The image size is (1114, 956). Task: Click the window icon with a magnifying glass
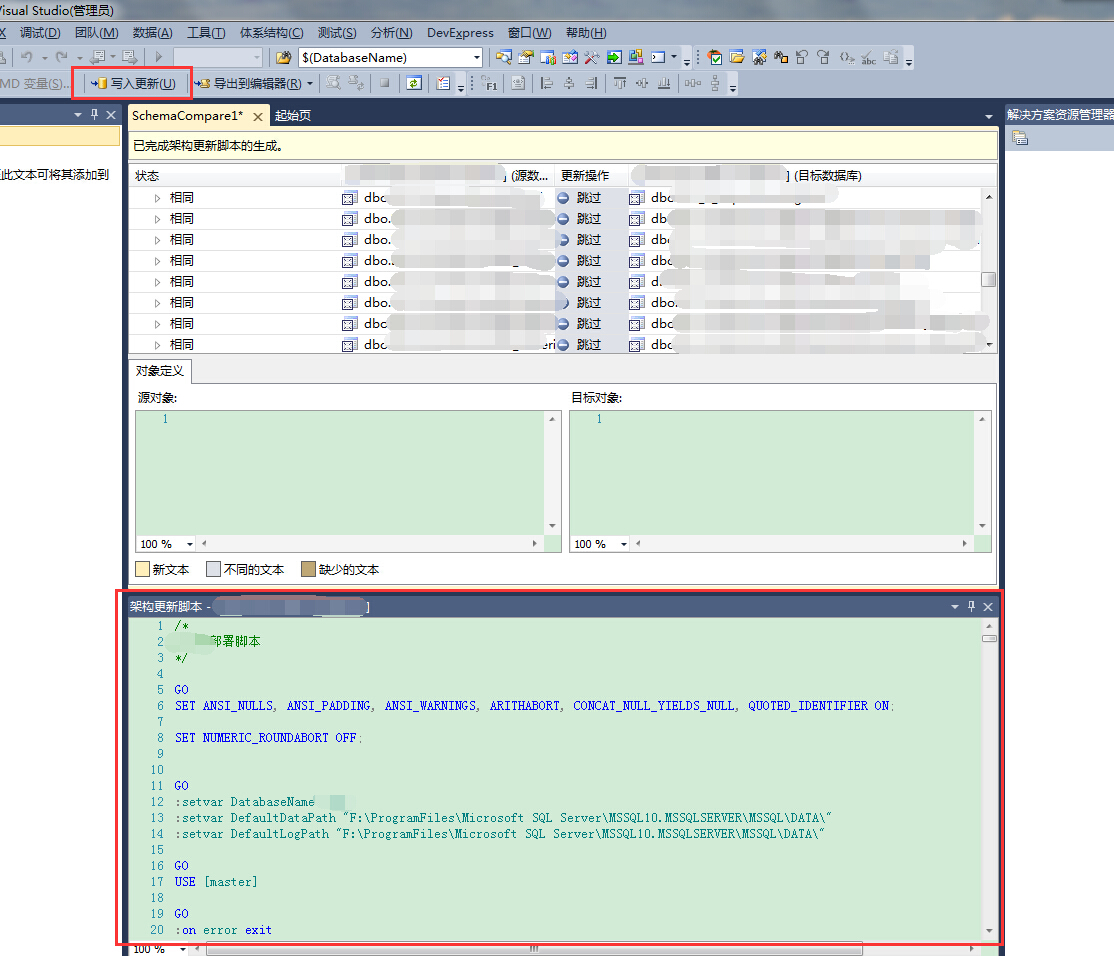click(x=503, y=57)
